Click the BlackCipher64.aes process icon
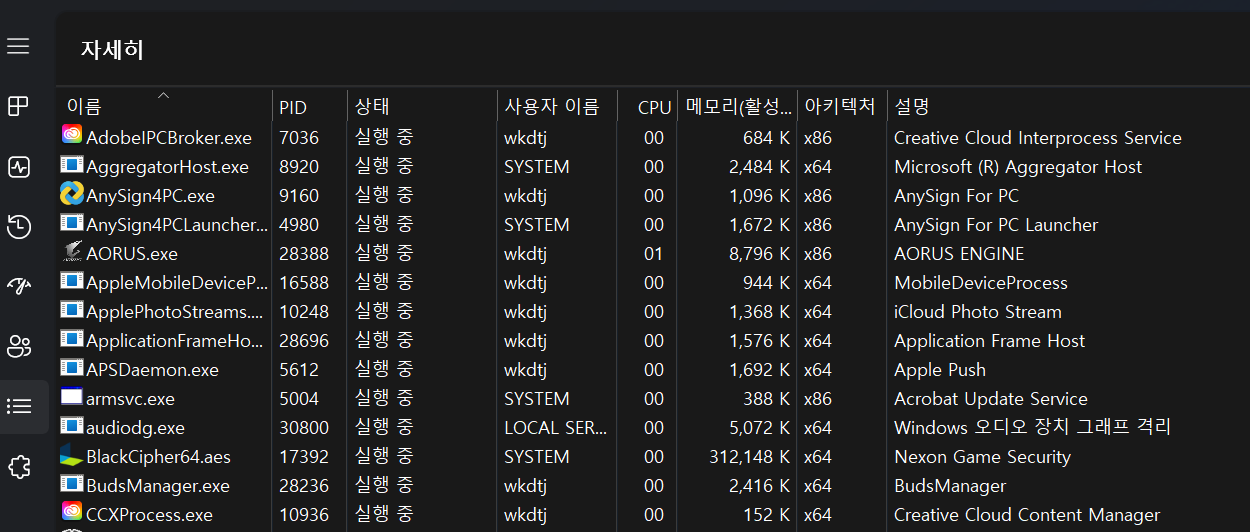 tap(72, 455)
